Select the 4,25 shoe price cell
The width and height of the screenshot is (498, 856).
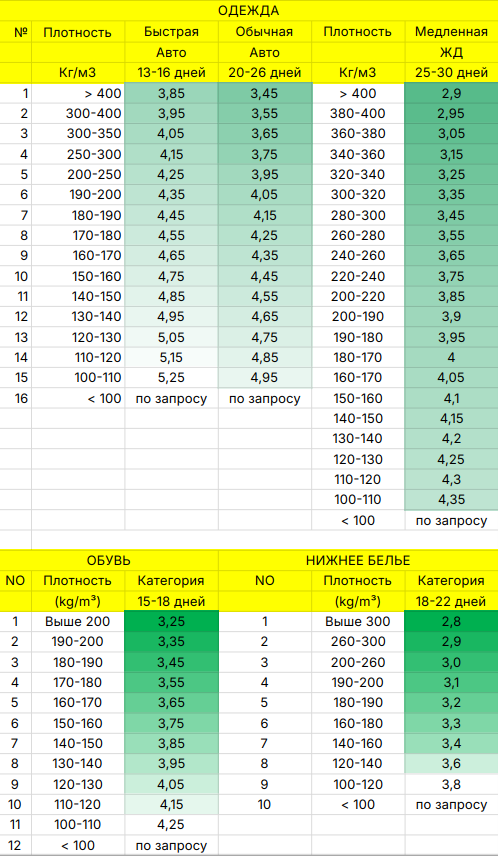171,825
